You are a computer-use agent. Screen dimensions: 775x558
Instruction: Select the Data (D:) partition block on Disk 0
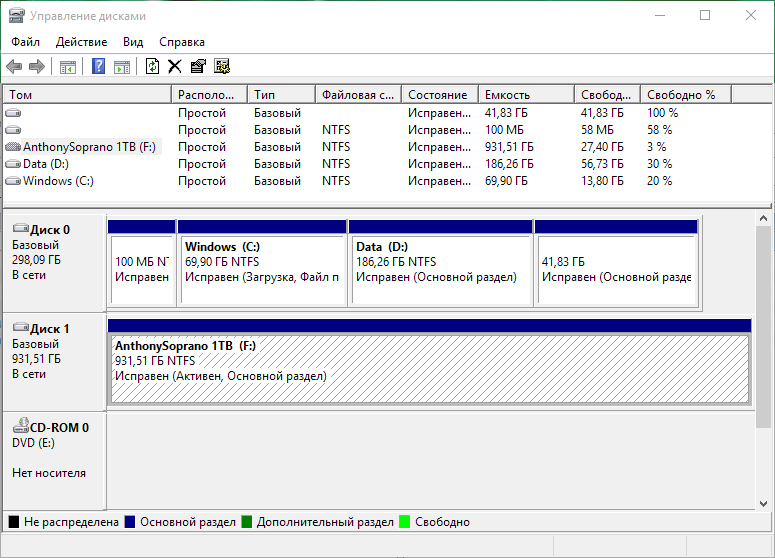click(x=440, y=263)
